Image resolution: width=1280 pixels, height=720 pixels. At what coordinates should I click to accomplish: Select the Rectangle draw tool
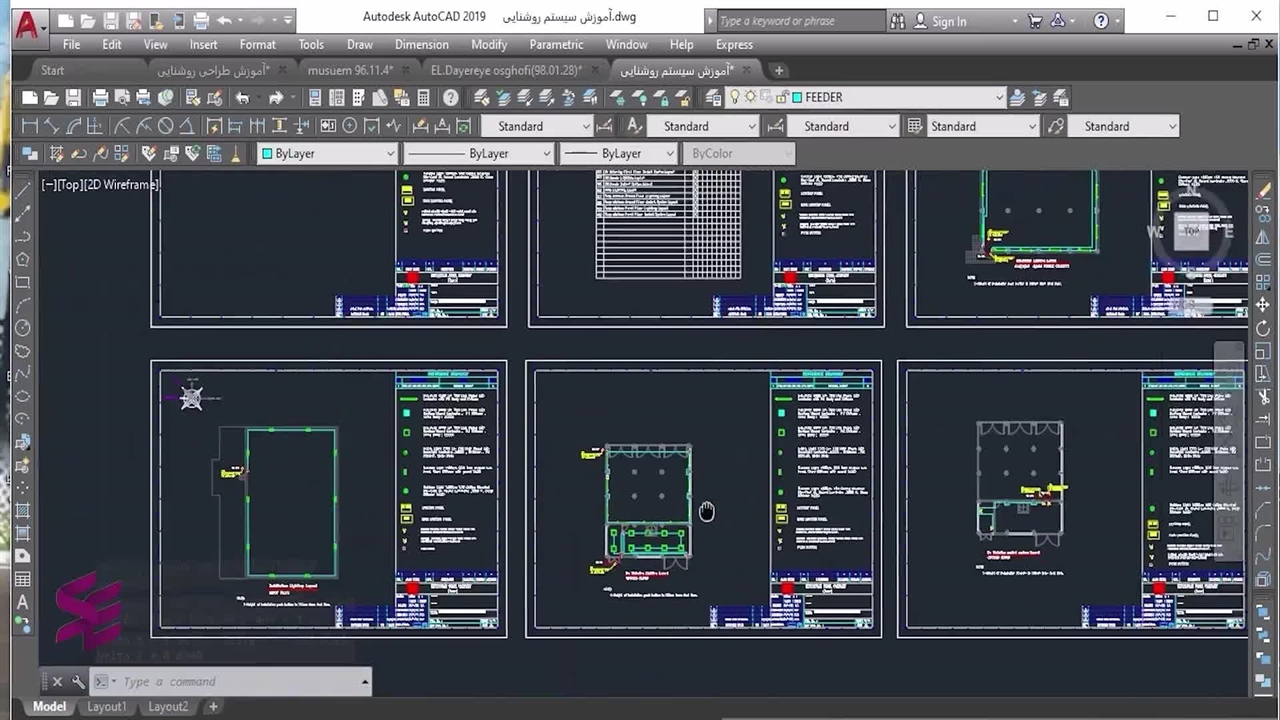coord(22,282)
